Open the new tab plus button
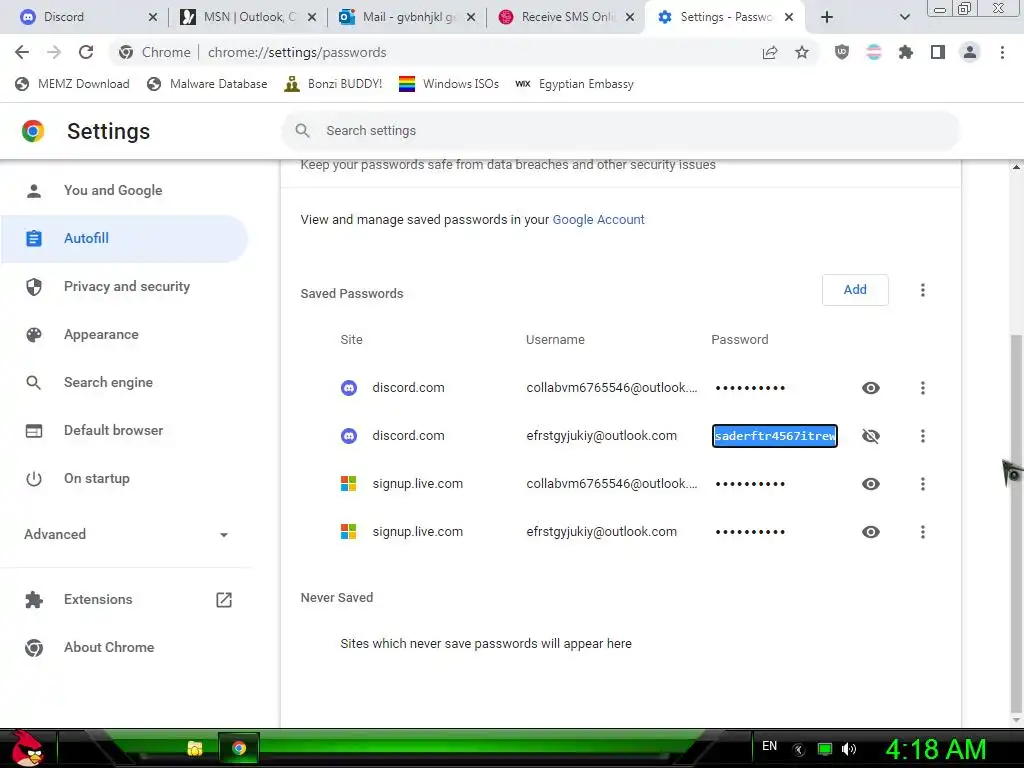Viewport: 1024px width, 768px height. pos(827,17)
